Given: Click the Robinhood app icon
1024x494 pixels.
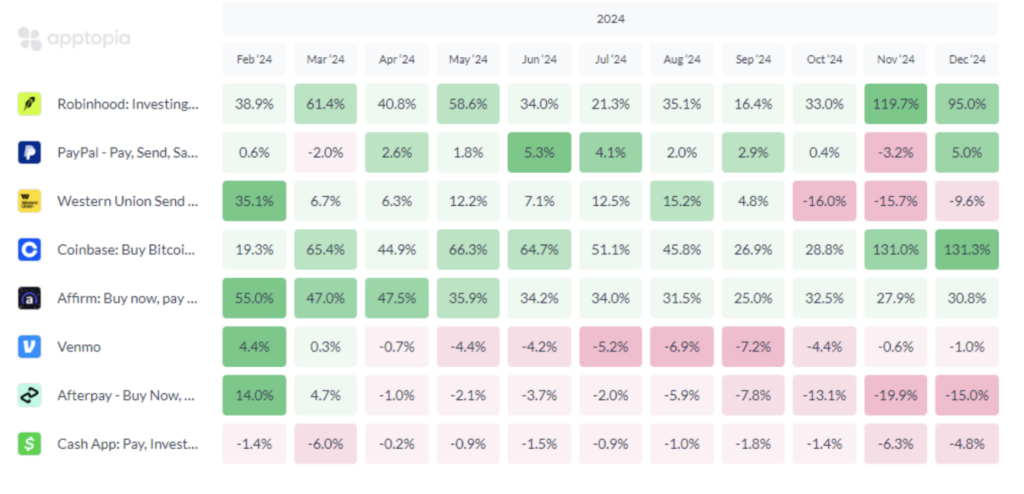Looking at the screenshot, I should point(29,104).
